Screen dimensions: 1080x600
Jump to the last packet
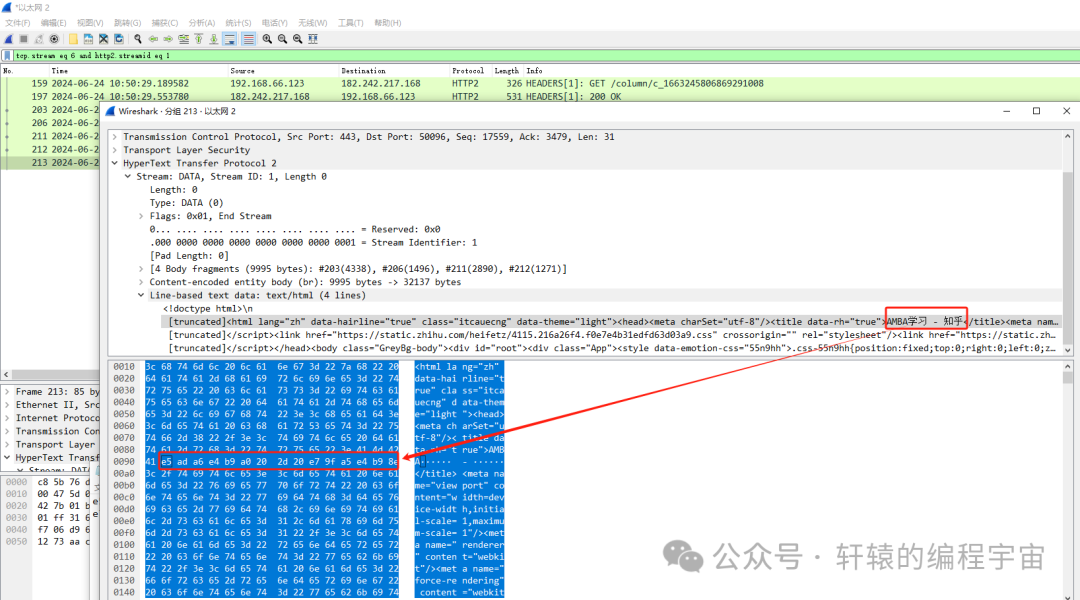(x=214, y=39)
